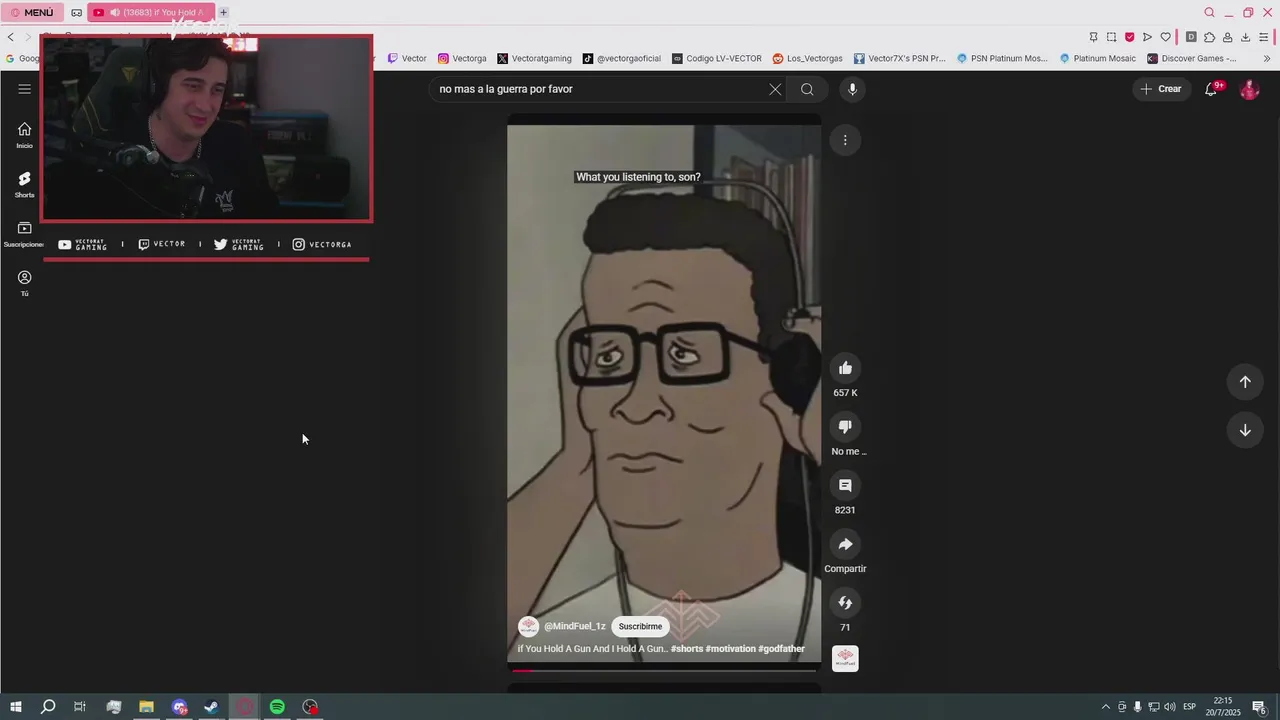This screenshot has width=1280, height=720.
Task: Start voice search with microphone icon
Action: (852, 89)
